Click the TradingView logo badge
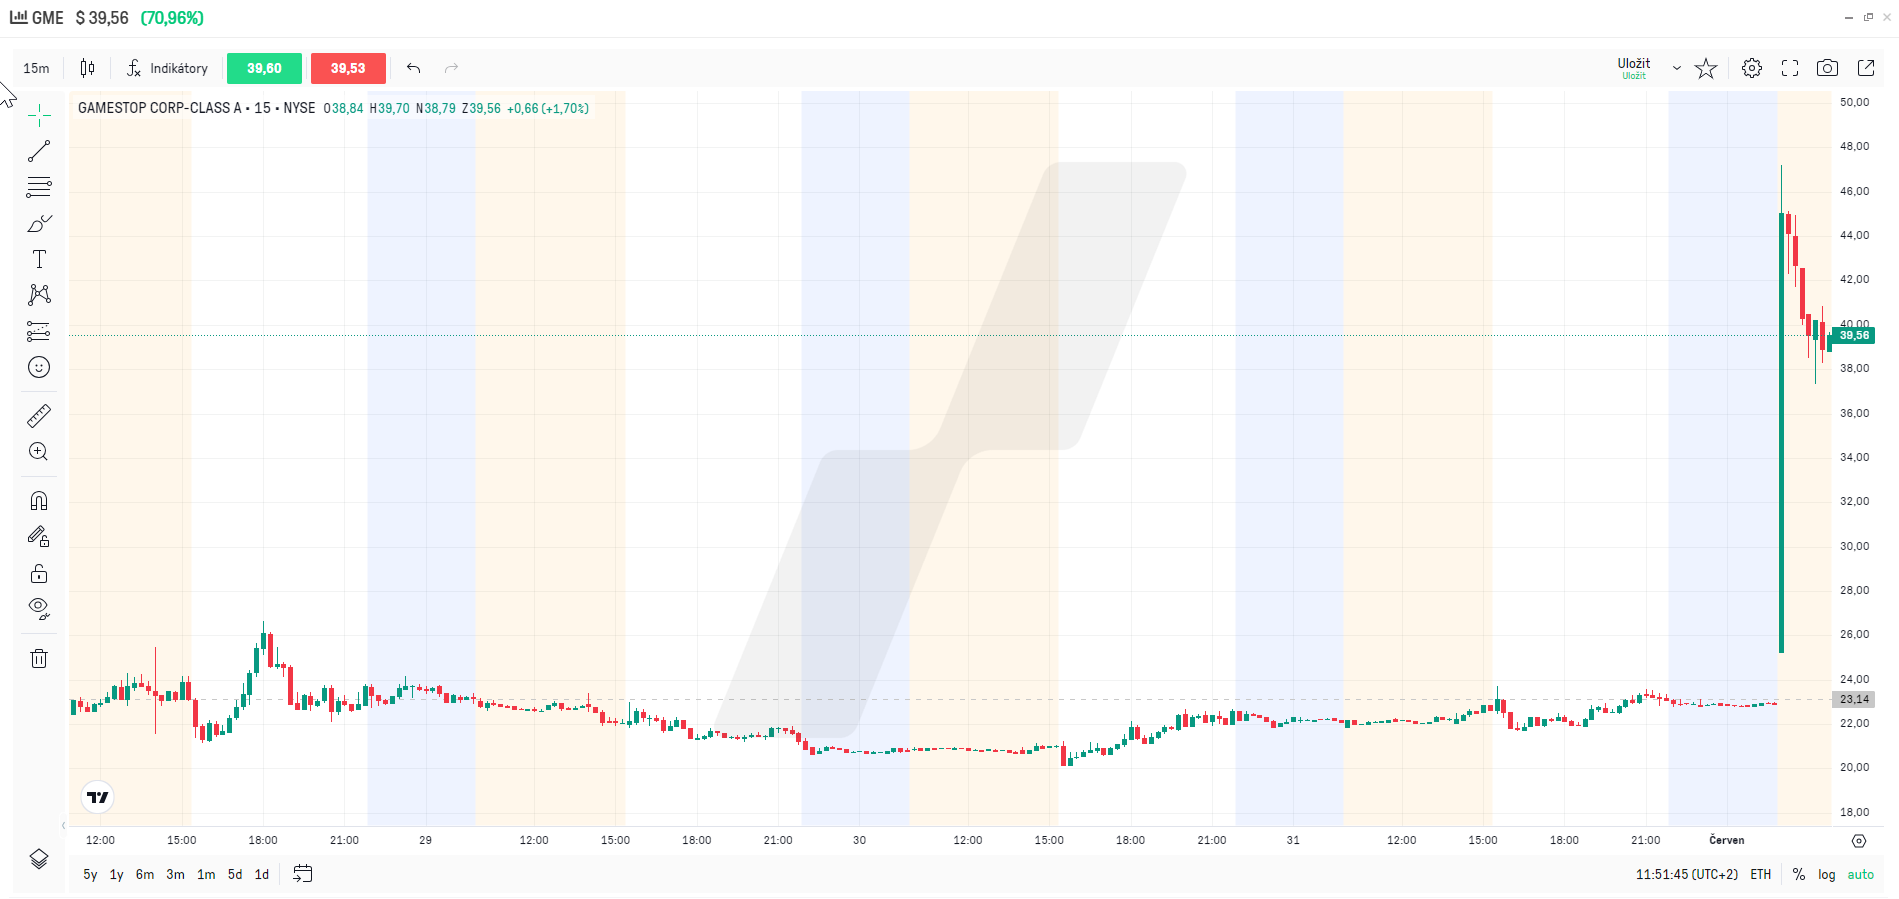 (97, 797)
